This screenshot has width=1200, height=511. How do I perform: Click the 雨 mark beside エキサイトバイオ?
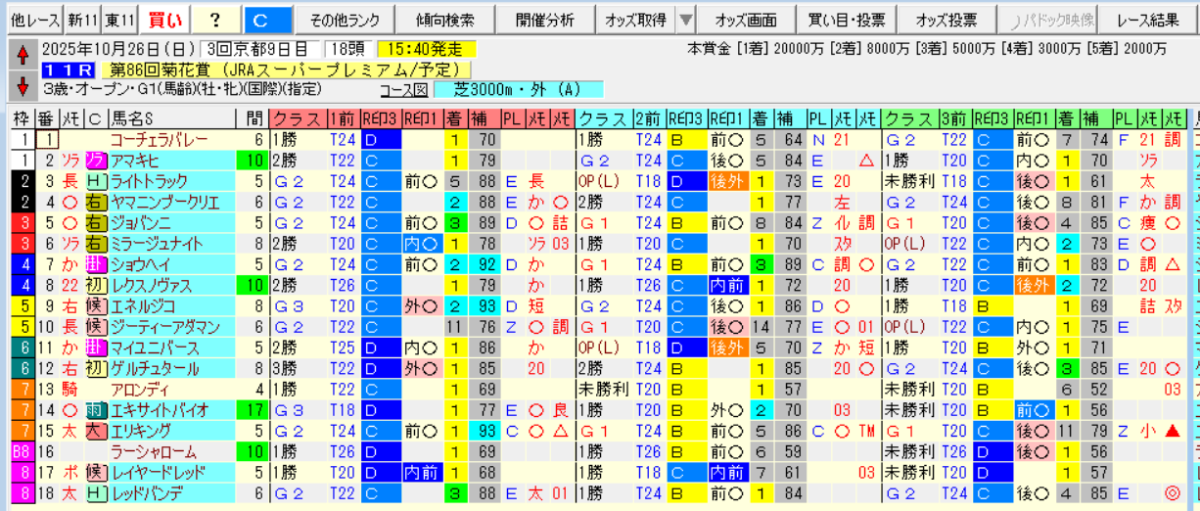pyautogui.click(x=96, y=410)
